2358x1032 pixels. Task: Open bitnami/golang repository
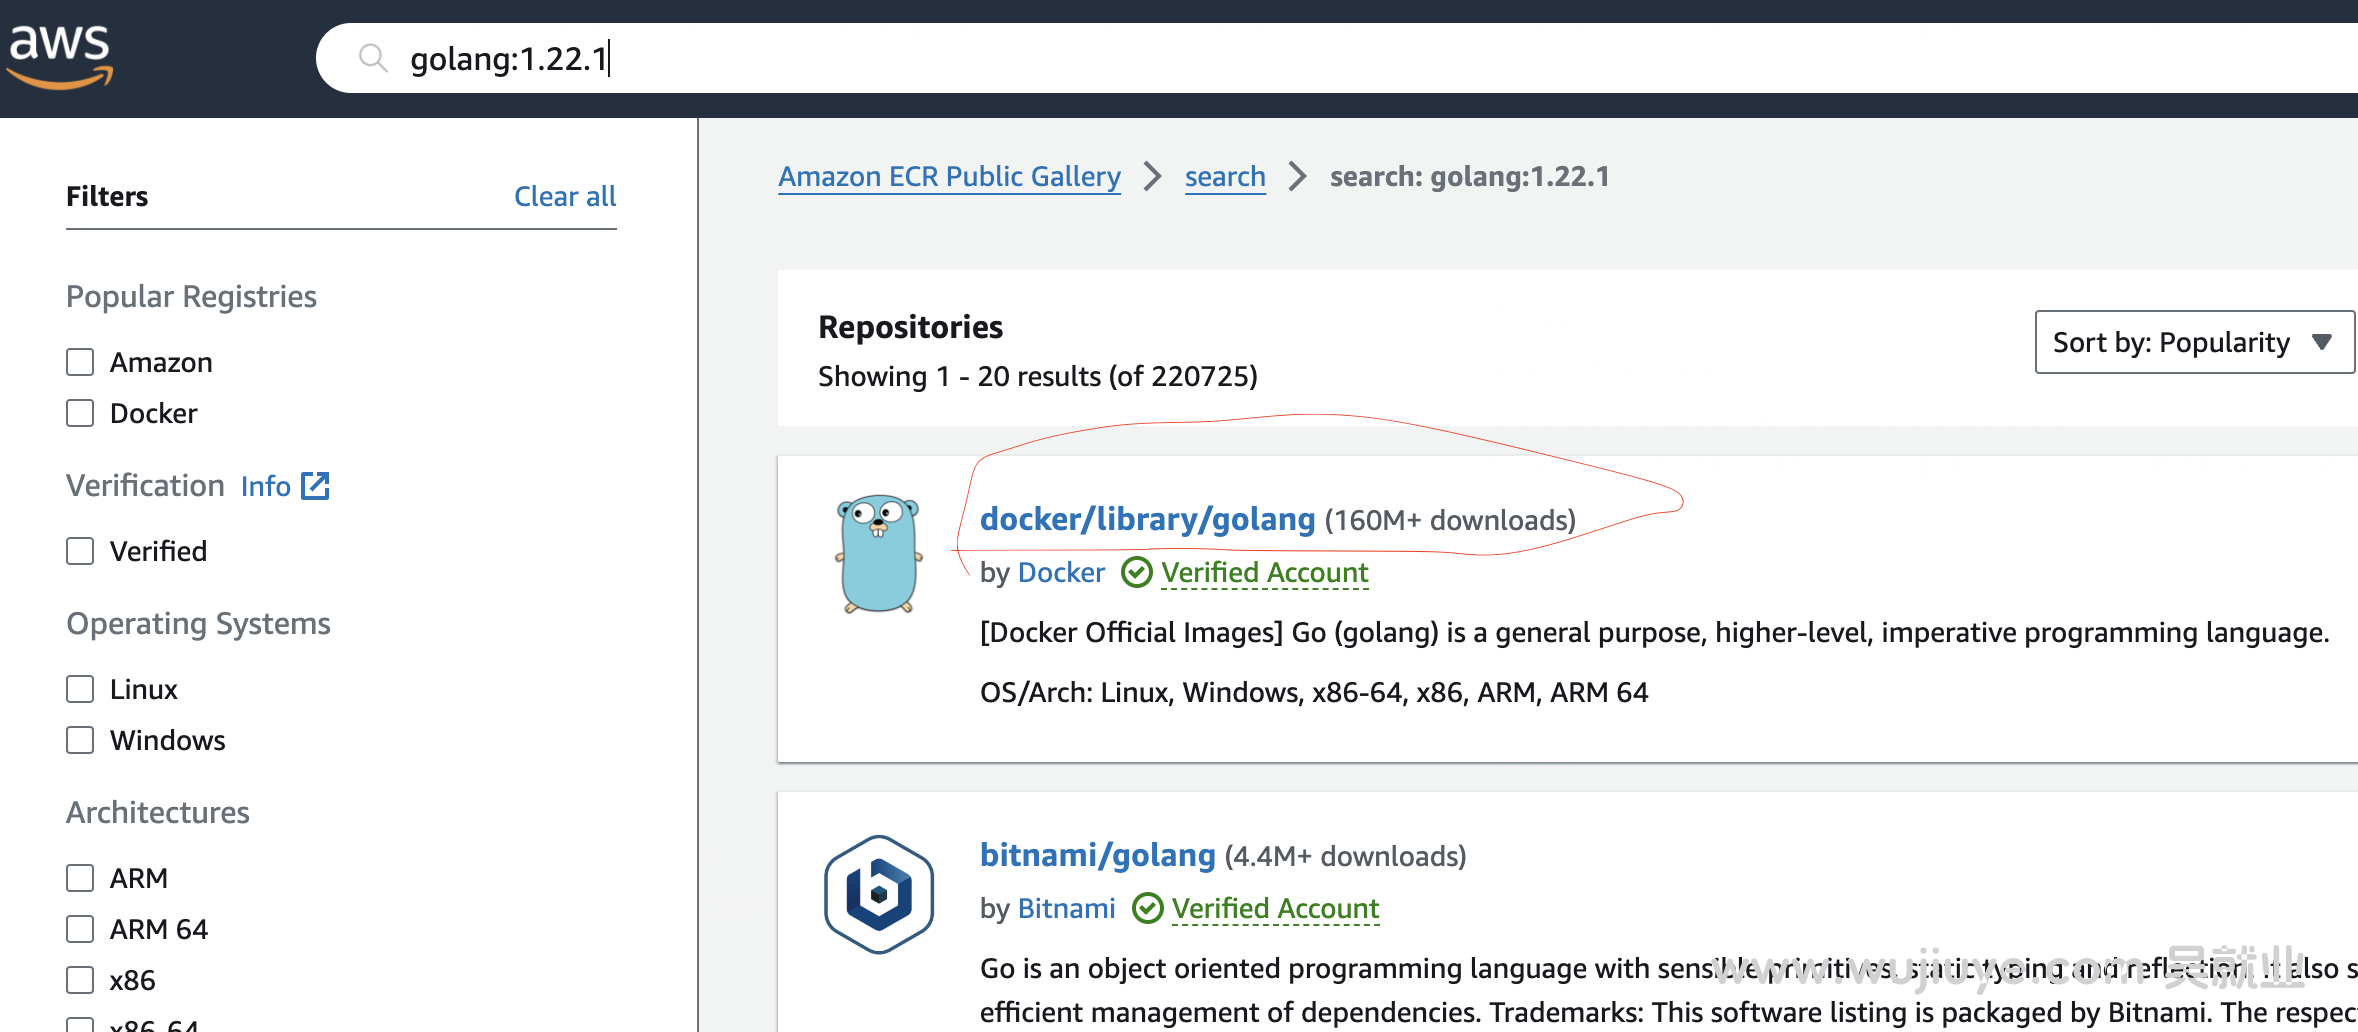tap(1097, 855)
